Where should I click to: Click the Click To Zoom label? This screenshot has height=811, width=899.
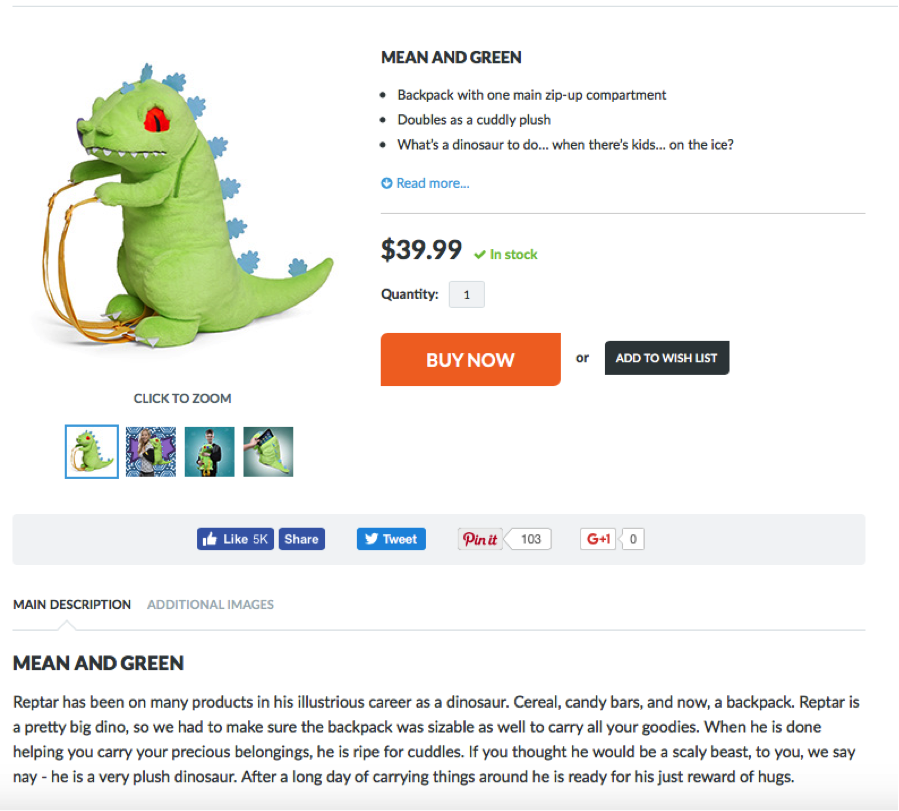pos(182,398)
